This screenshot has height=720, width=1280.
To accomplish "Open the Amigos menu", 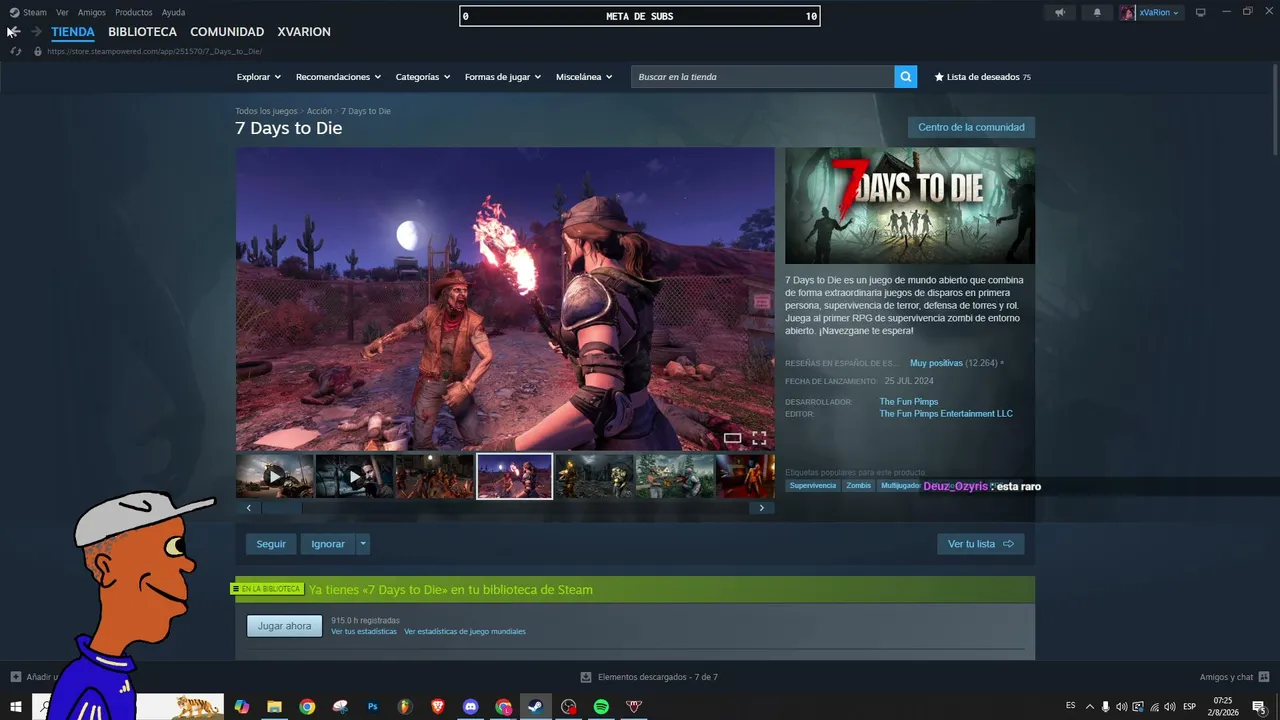I will (x=92, y=13).
